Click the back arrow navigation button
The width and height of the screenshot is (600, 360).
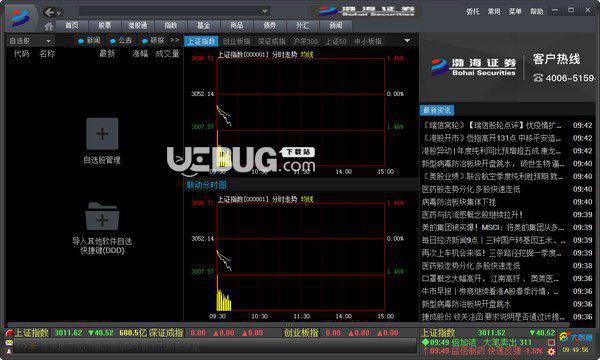click(x=49, y=12)
